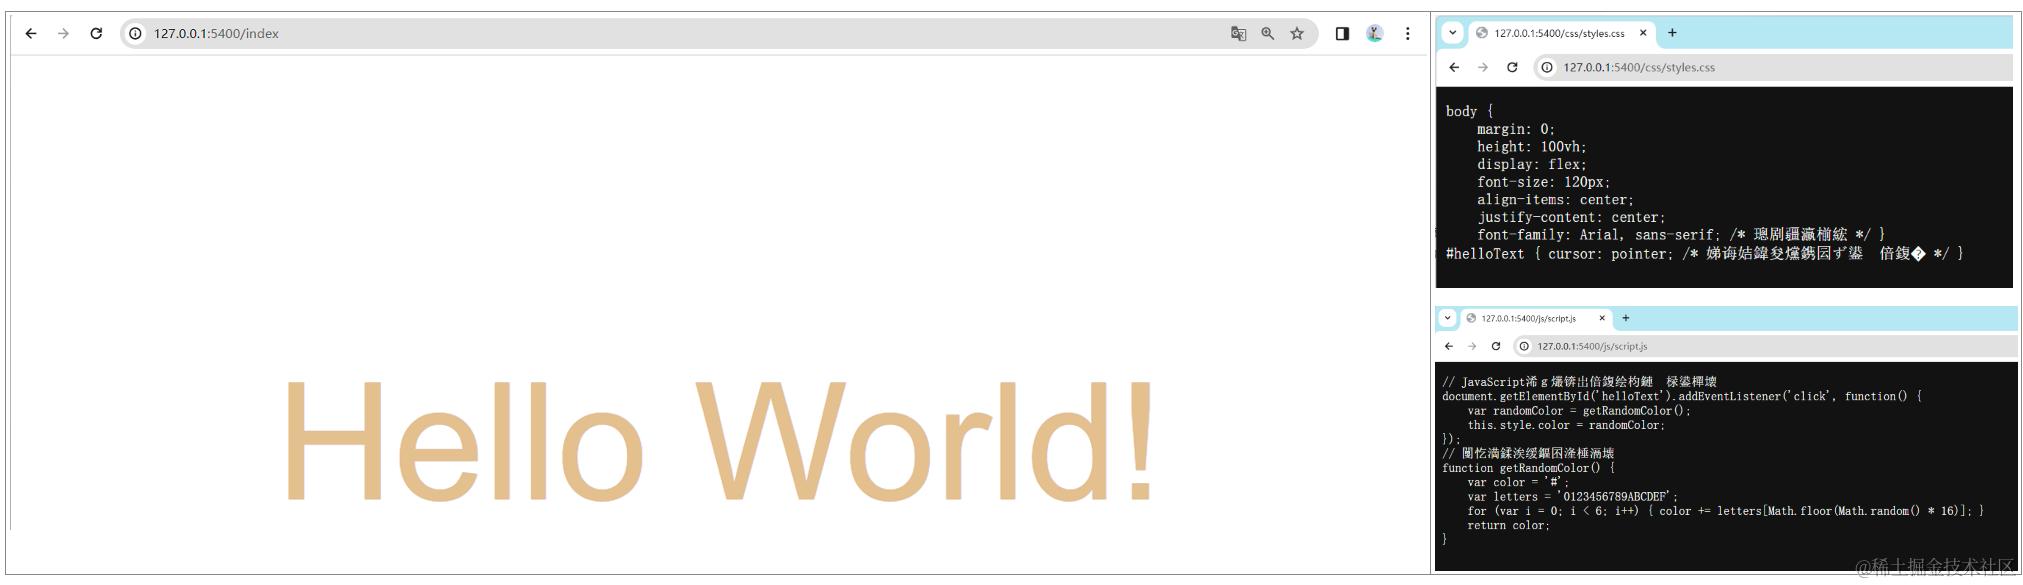
Task: Click the styles.css window address bar
Action: click(x=1773, y=67)
